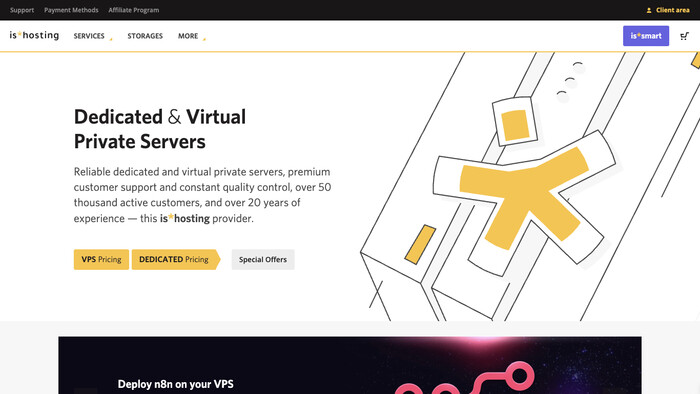
Task: Expand the MORE dropdown menu
Action: coord(192,36)
